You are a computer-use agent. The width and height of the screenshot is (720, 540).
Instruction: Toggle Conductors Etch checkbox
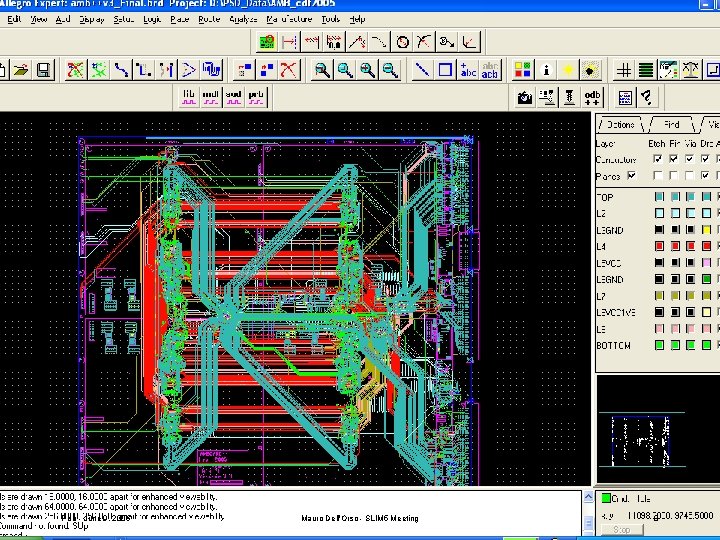[657, 159]
